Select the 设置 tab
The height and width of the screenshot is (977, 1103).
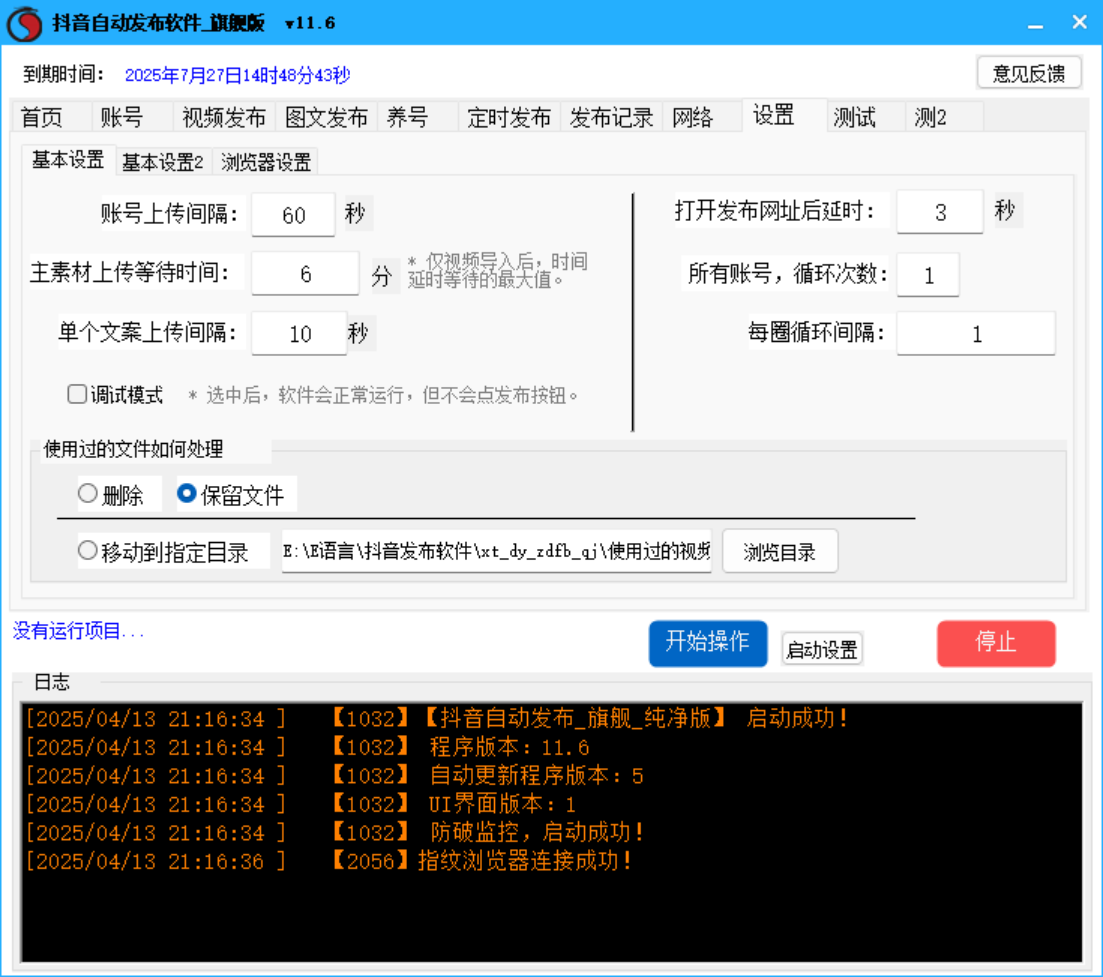pos(784,115)
